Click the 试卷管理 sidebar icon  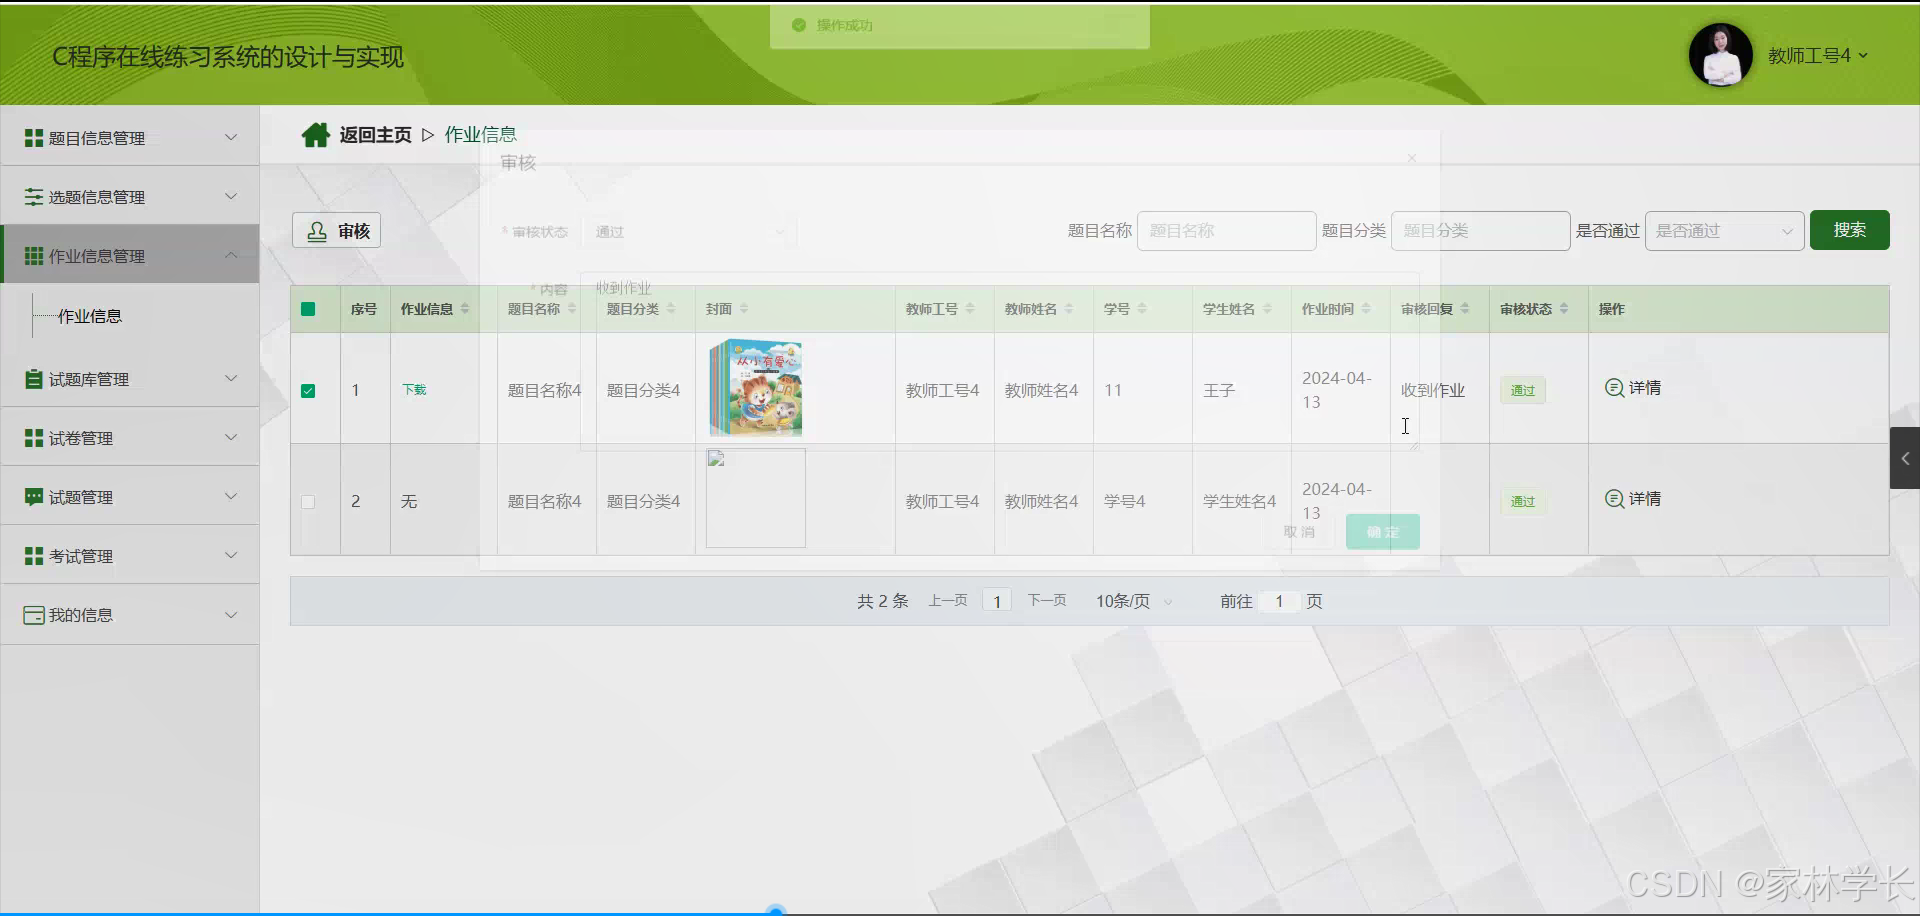click(32, 437)
